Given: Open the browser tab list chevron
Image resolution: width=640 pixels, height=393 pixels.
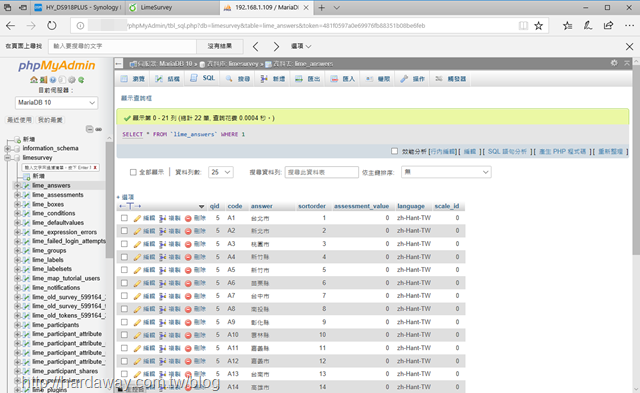Looking at the screenshot, I should (x=336, y=8).
